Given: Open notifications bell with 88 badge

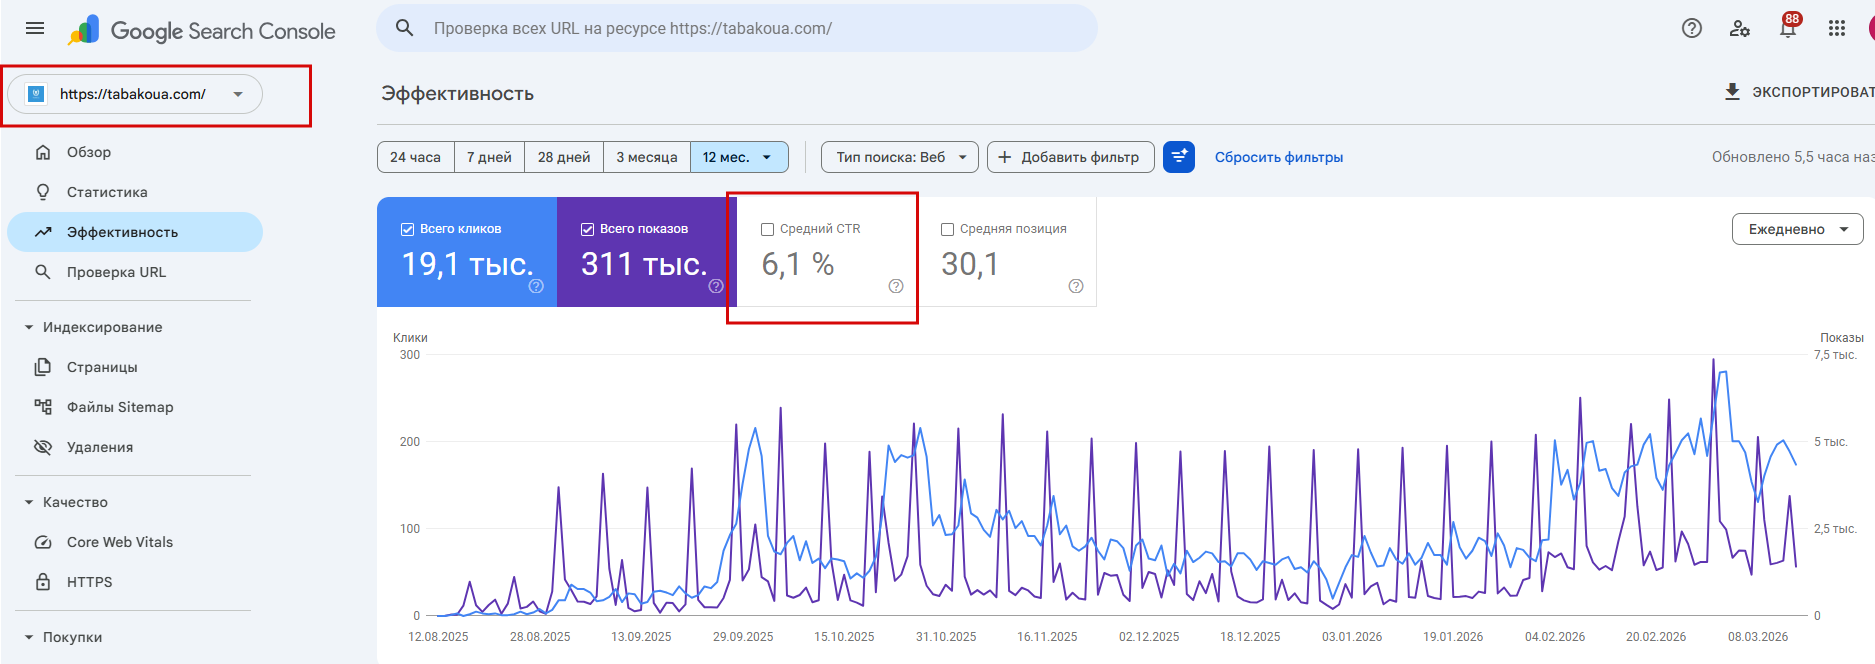Looking at the screenshot, I should [1788, 27].
